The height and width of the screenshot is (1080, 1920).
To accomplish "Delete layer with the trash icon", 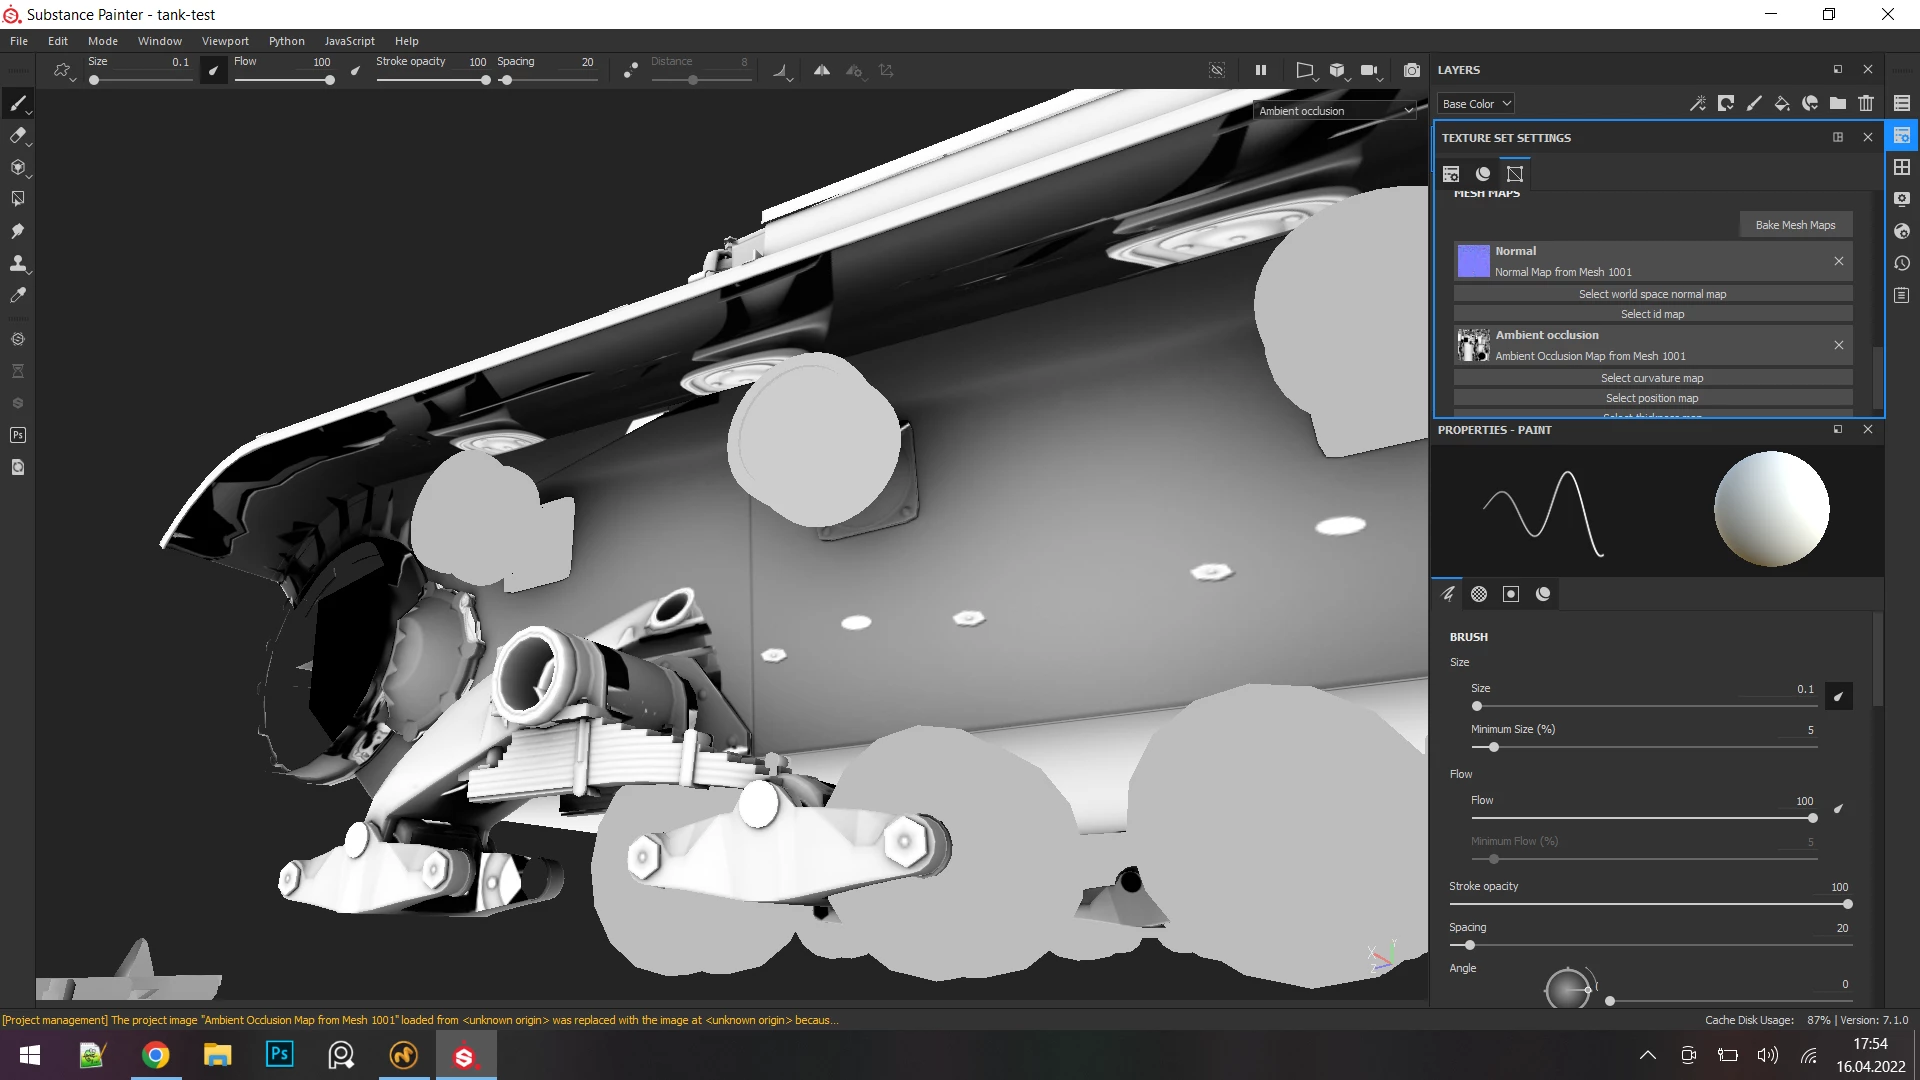I will pyautogui.click(x=1866, y=103).
